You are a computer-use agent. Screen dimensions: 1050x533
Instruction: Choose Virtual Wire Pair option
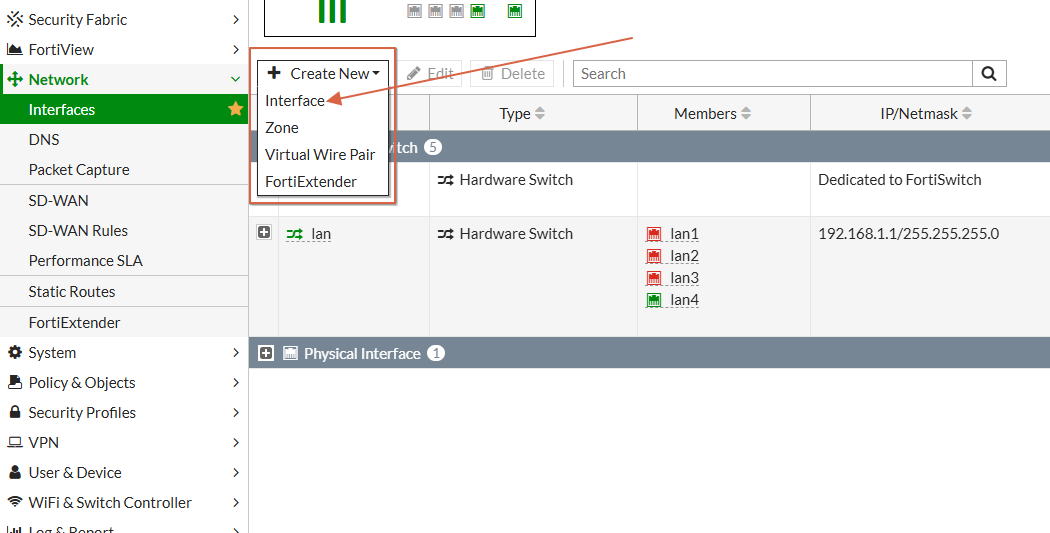click(320, 155)
